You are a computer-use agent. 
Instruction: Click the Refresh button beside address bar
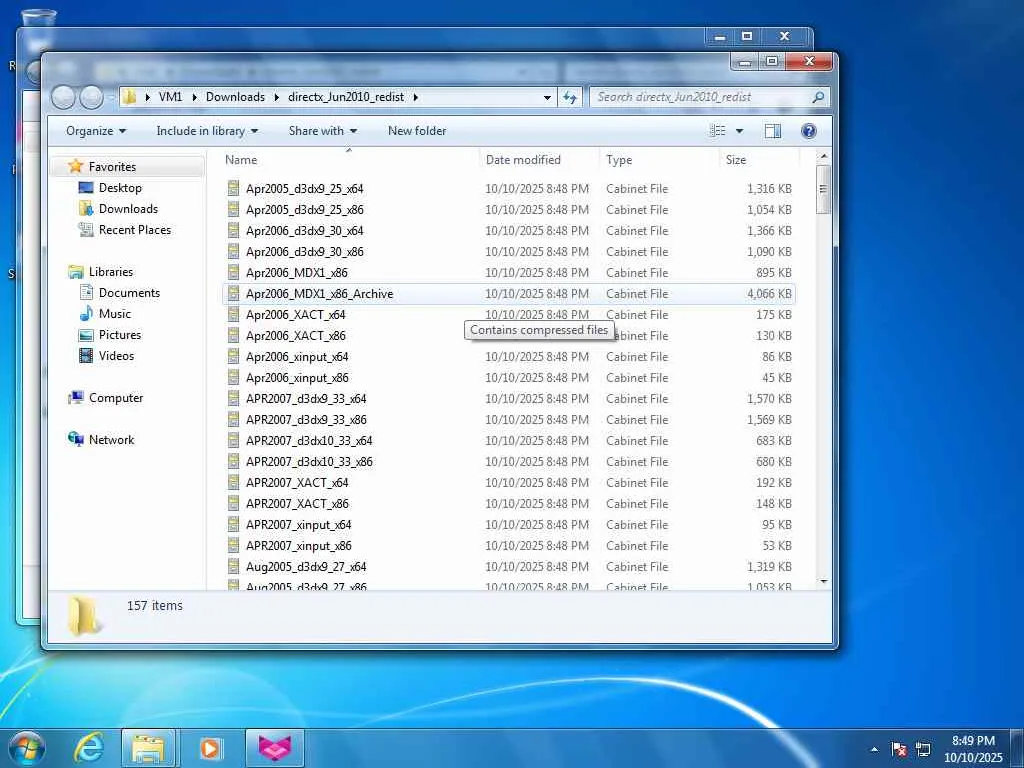click(569, 97)
